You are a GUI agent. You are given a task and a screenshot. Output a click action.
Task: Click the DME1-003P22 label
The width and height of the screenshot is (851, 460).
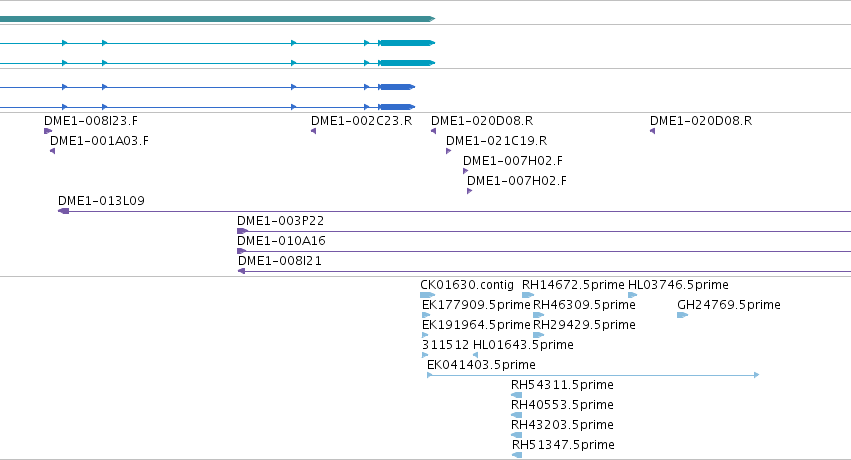click(281, 221)
